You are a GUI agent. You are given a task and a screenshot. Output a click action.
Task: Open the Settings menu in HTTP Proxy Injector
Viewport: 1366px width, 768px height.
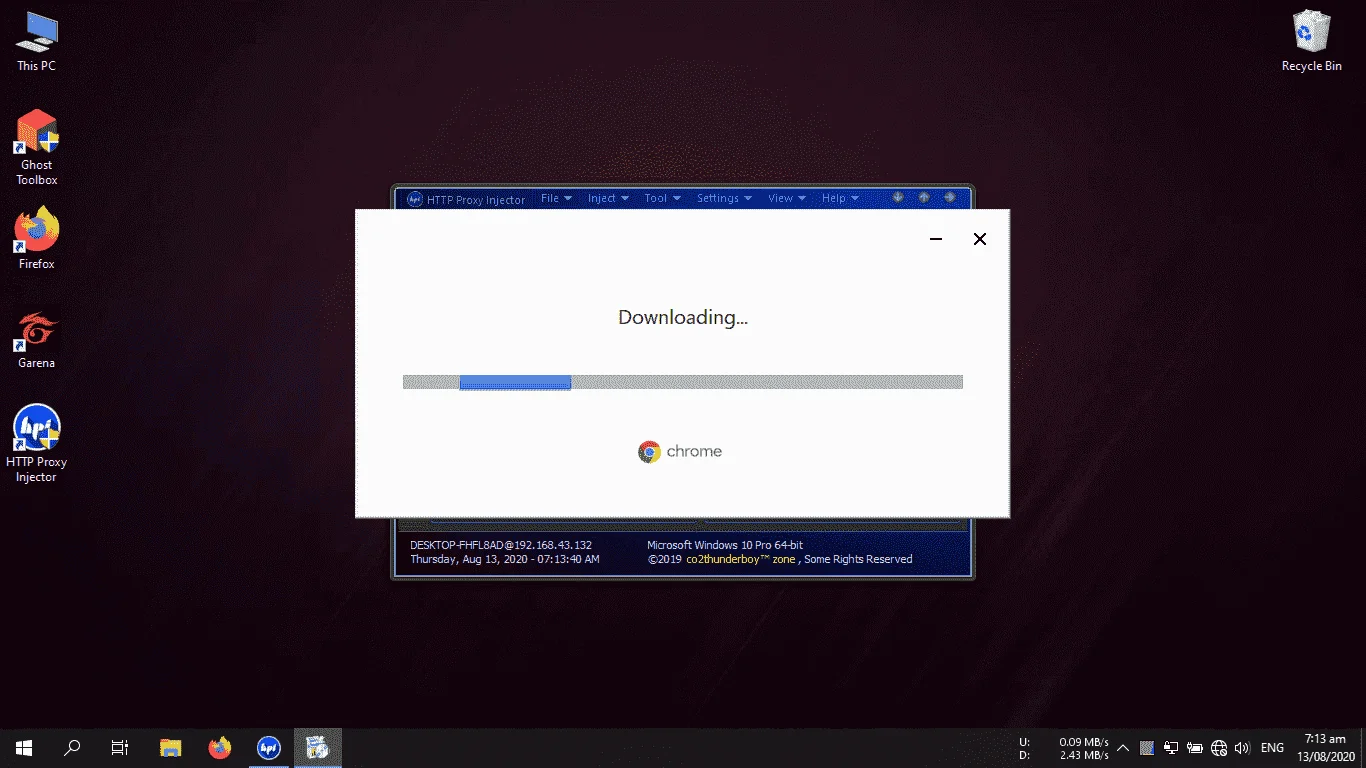coord(724,198)
